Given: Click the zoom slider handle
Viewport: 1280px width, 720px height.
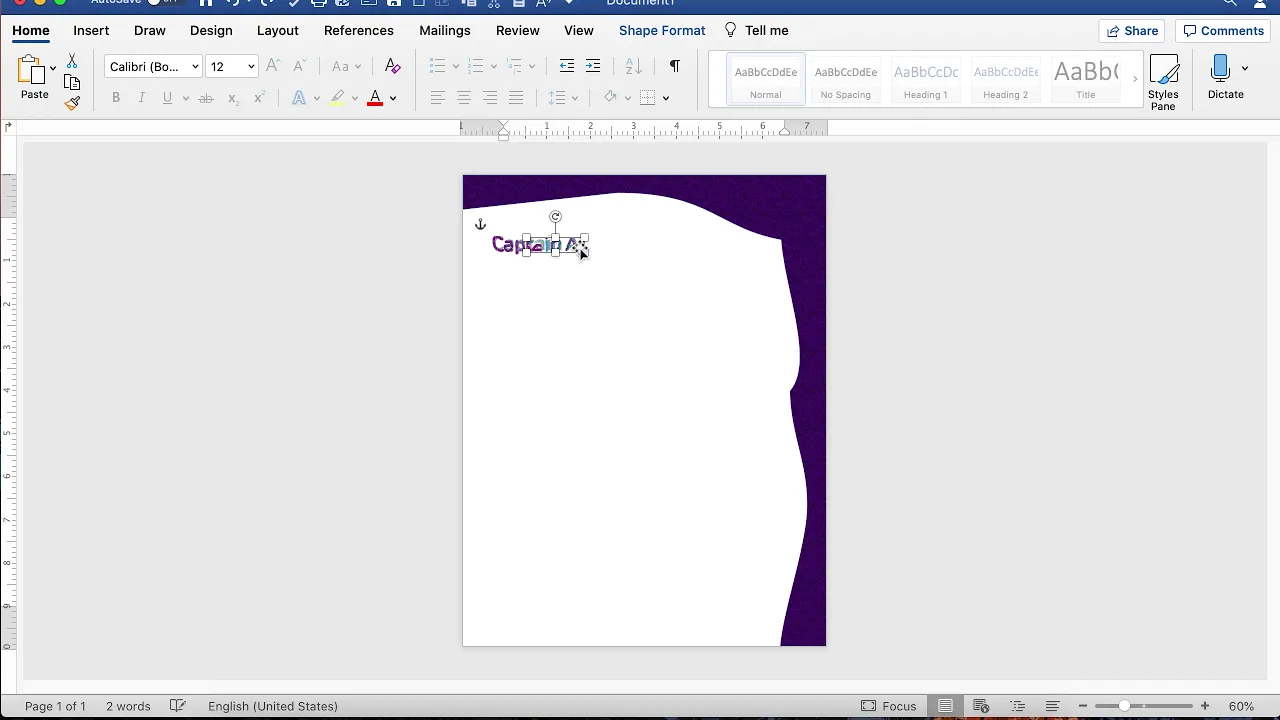Looking at the screenshot, I should (1124, 706).
